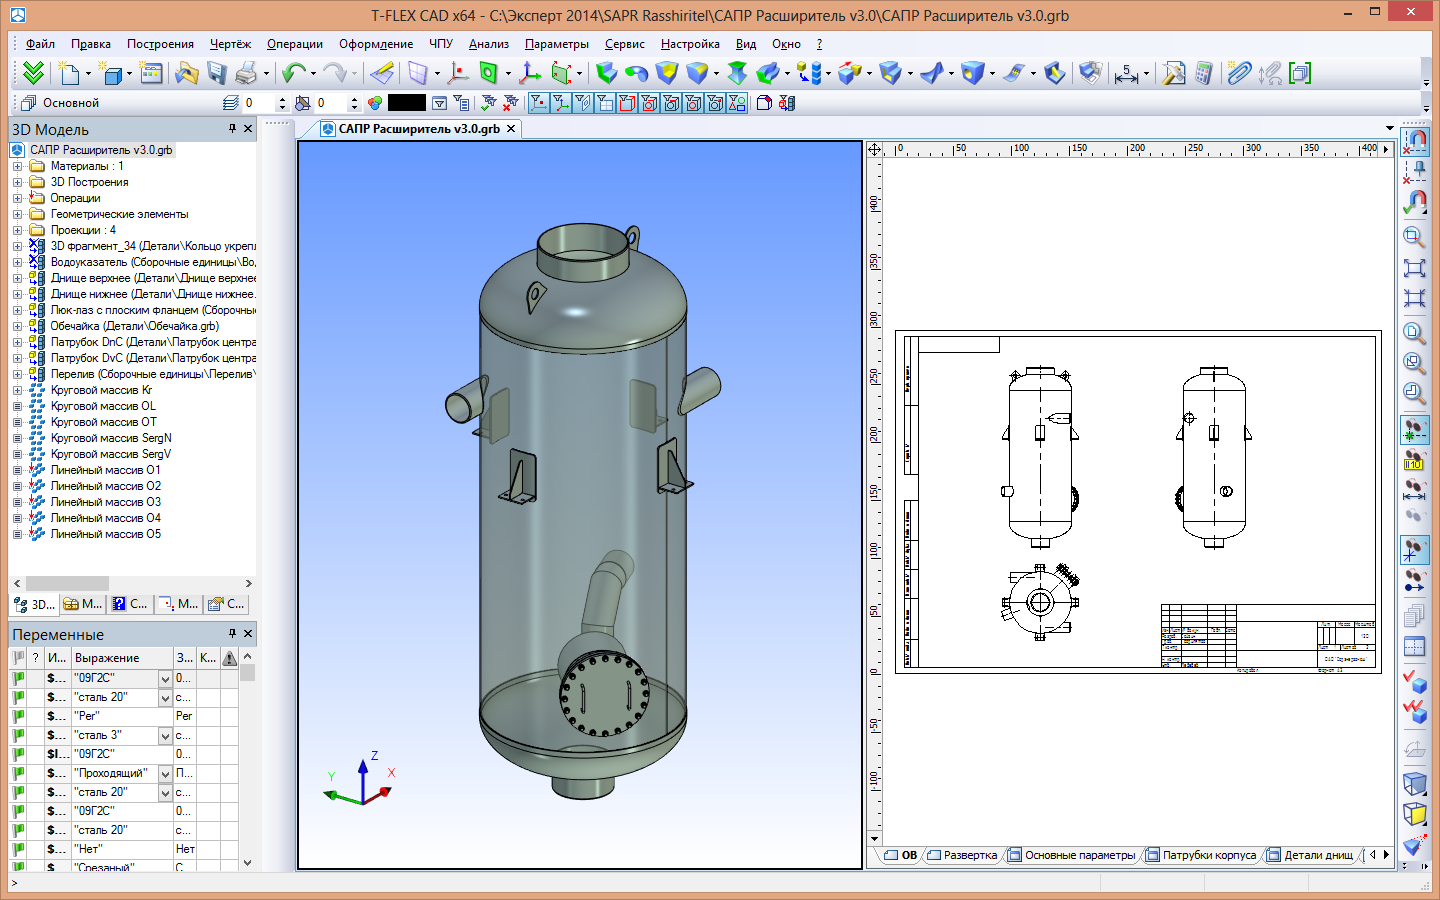Image resolution: width=1440 pixels, height=900 pixels.
Task: Open a file with the folder icon
Action: tap(186, 73)
